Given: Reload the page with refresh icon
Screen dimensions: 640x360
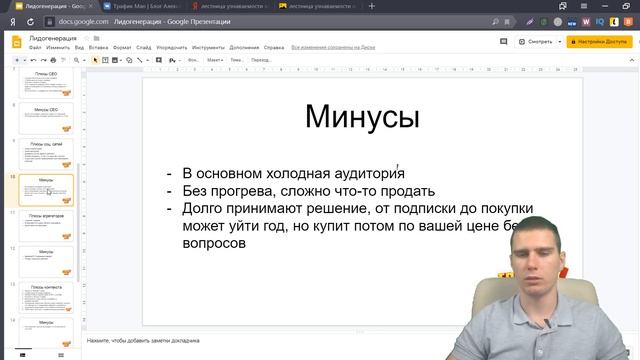Looking at the screenshot, I should pyautogui.click(x=30, y=22).
